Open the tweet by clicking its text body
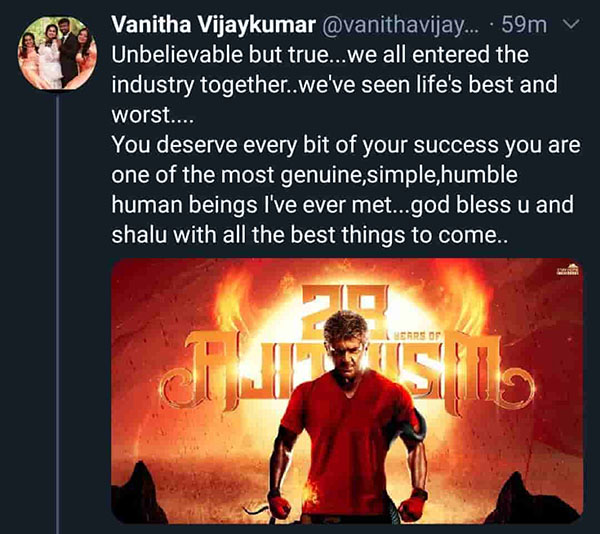The height and width of the screenshot is (534, 600). click(346, 145)
